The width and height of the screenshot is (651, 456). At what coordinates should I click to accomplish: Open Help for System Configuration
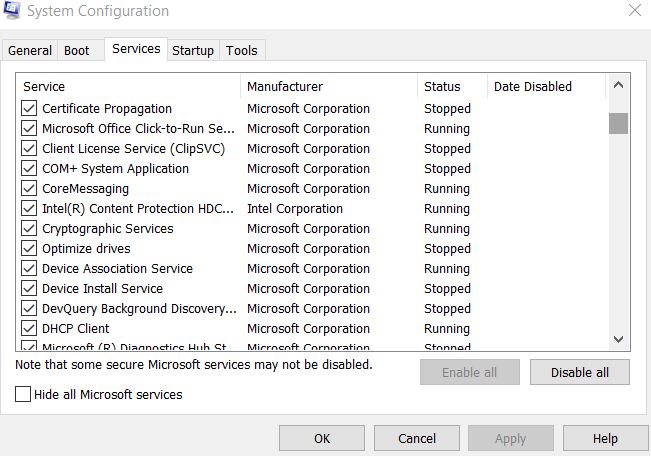605,438
